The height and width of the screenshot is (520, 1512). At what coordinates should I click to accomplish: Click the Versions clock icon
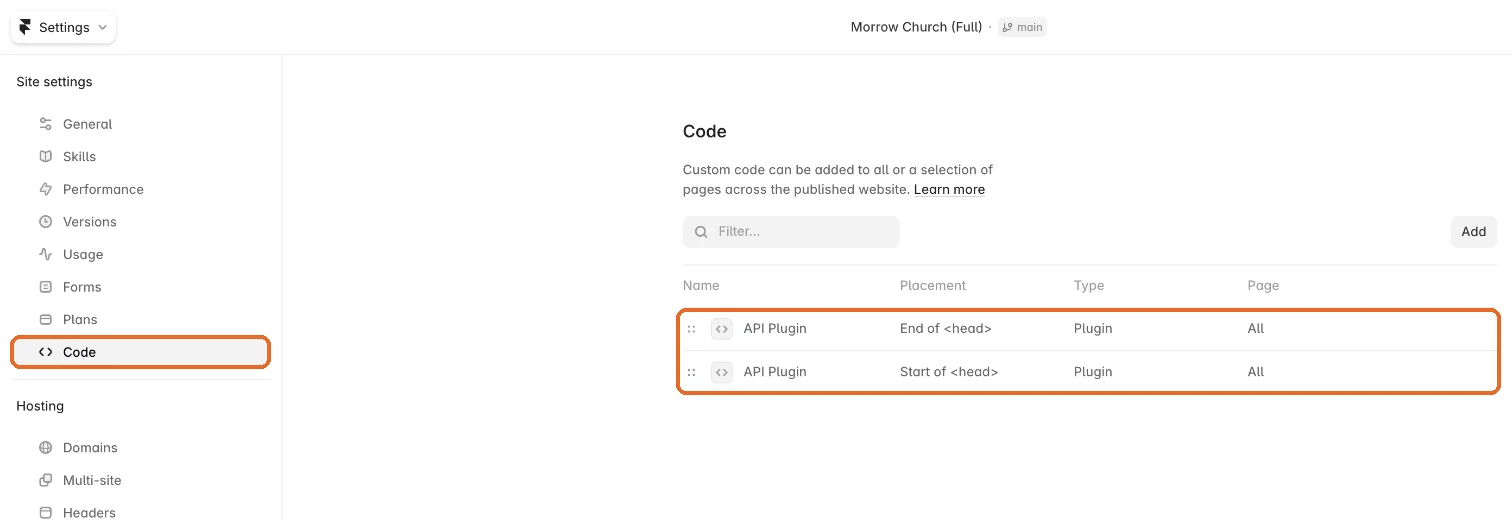45,222
